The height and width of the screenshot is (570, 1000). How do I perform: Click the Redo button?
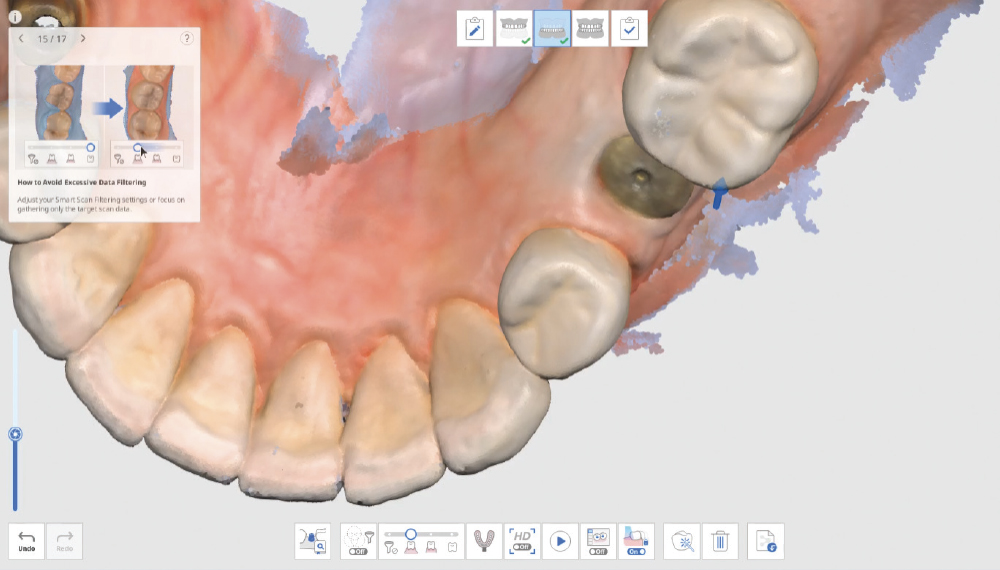tap(65, 541)
